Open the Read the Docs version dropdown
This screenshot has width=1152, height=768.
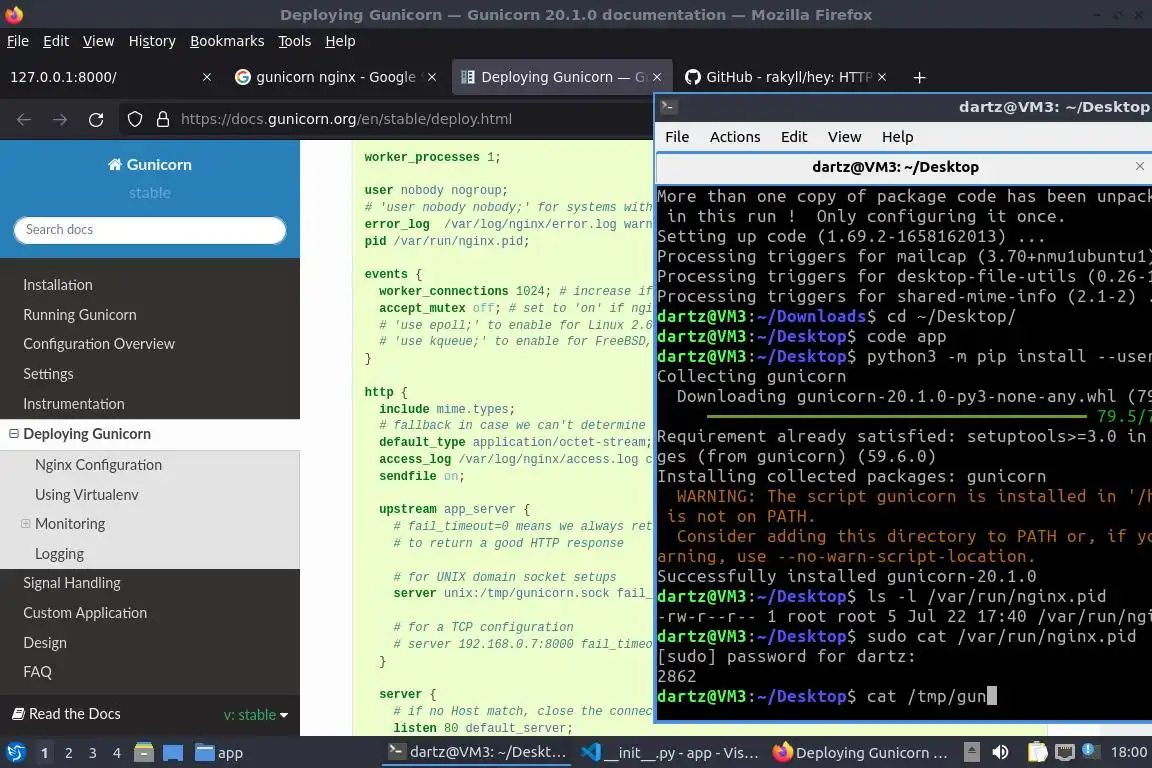point(256,714)
